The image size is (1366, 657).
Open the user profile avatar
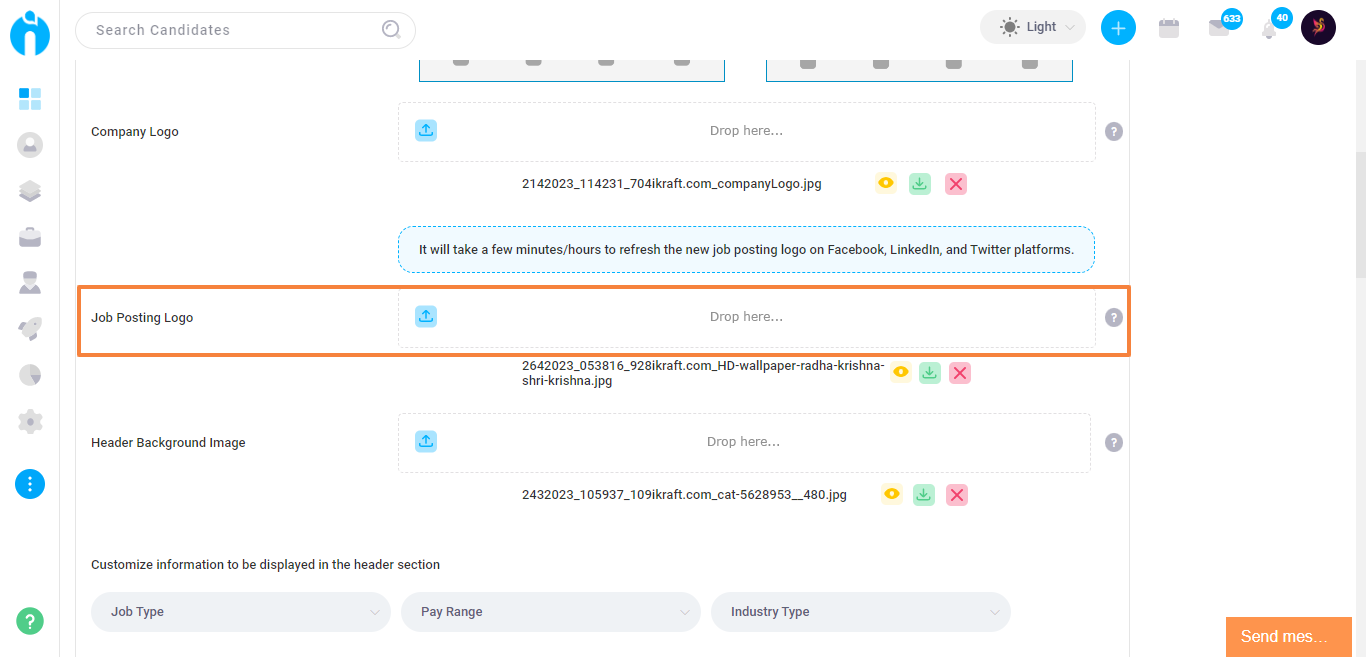(1318, 27)
